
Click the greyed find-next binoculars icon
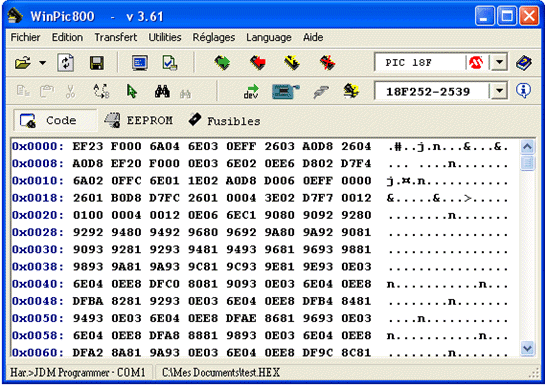[x=185, y=93]
